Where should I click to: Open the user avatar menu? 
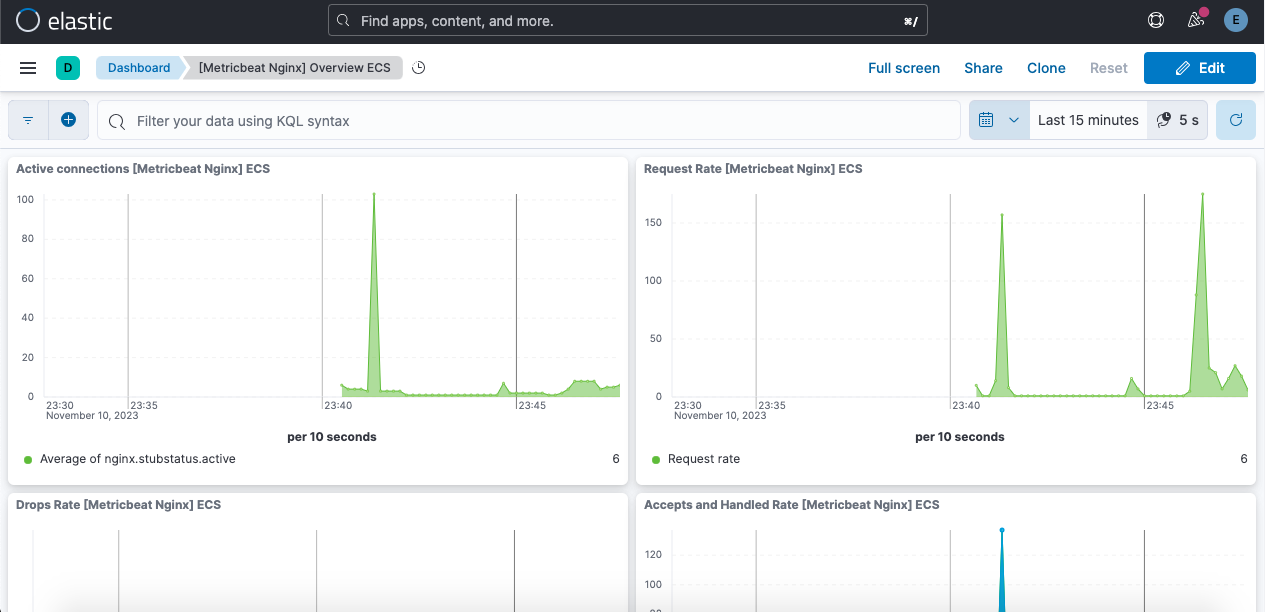coord(1235,20)
